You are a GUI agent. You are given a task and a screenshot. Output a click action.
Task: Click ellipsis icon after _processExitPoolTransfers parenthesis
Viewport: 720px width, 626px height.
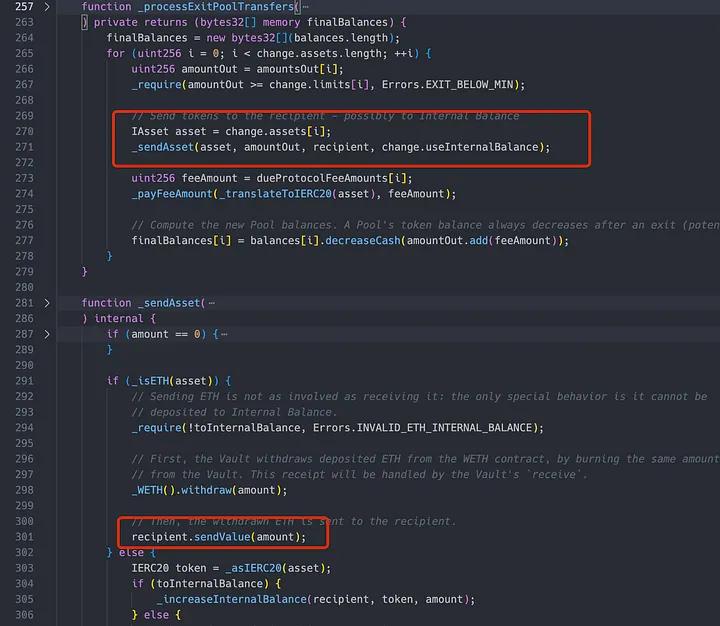pyautogui.click(x=300, y=7)
